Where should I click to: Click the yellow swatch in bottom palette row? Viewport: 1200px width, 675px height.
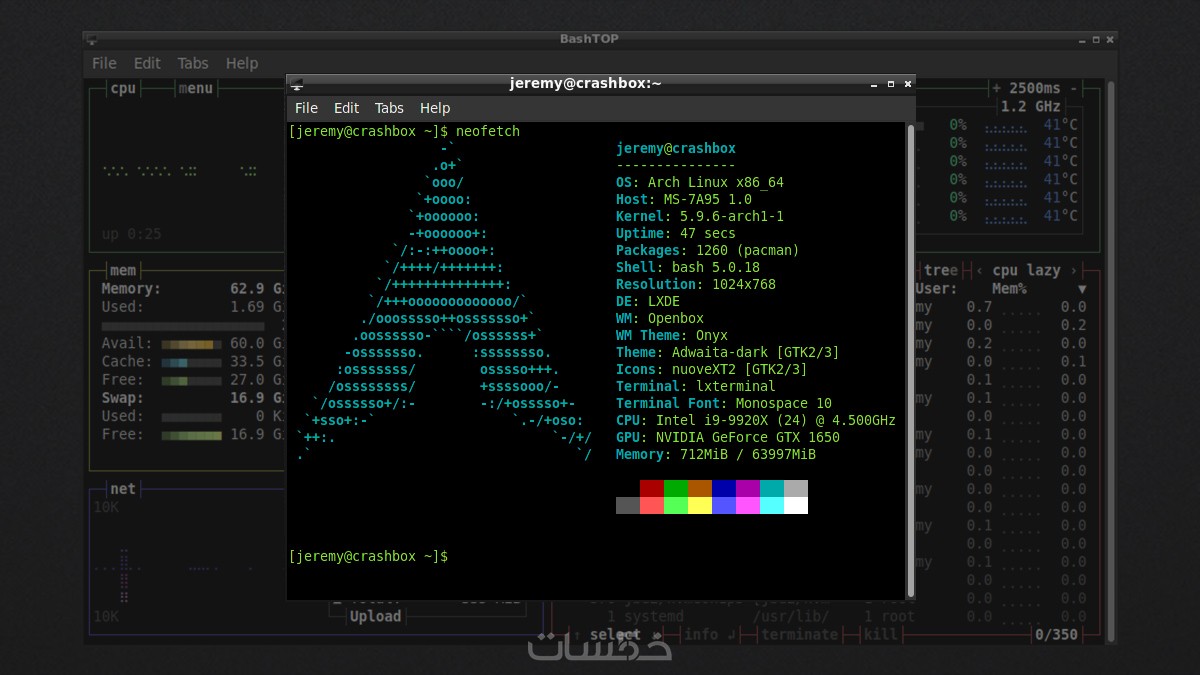click(700, 505)
